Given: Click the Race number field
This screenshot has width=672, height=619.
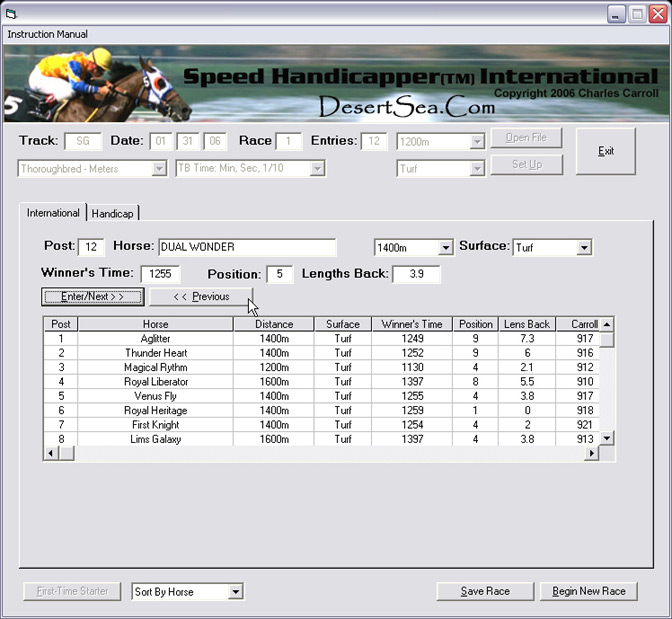Looking at the screenshot, I should [288, 141].
